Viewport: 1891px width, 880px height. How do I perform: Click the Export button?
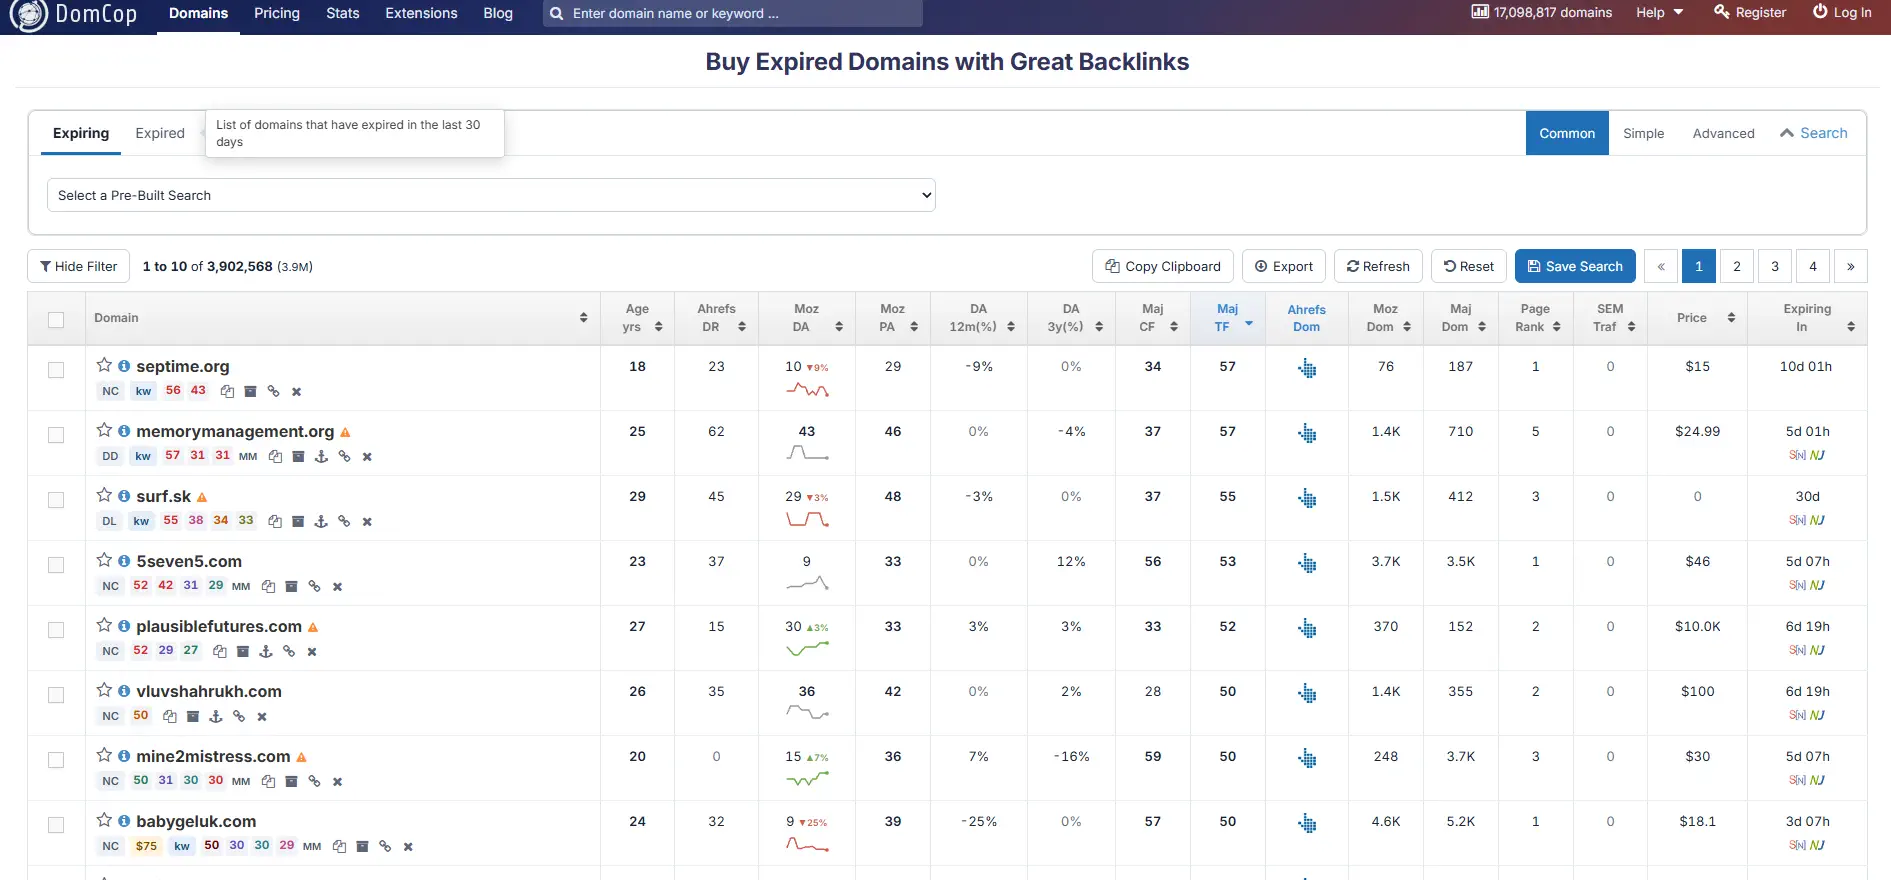click(x=1284, y=266)
